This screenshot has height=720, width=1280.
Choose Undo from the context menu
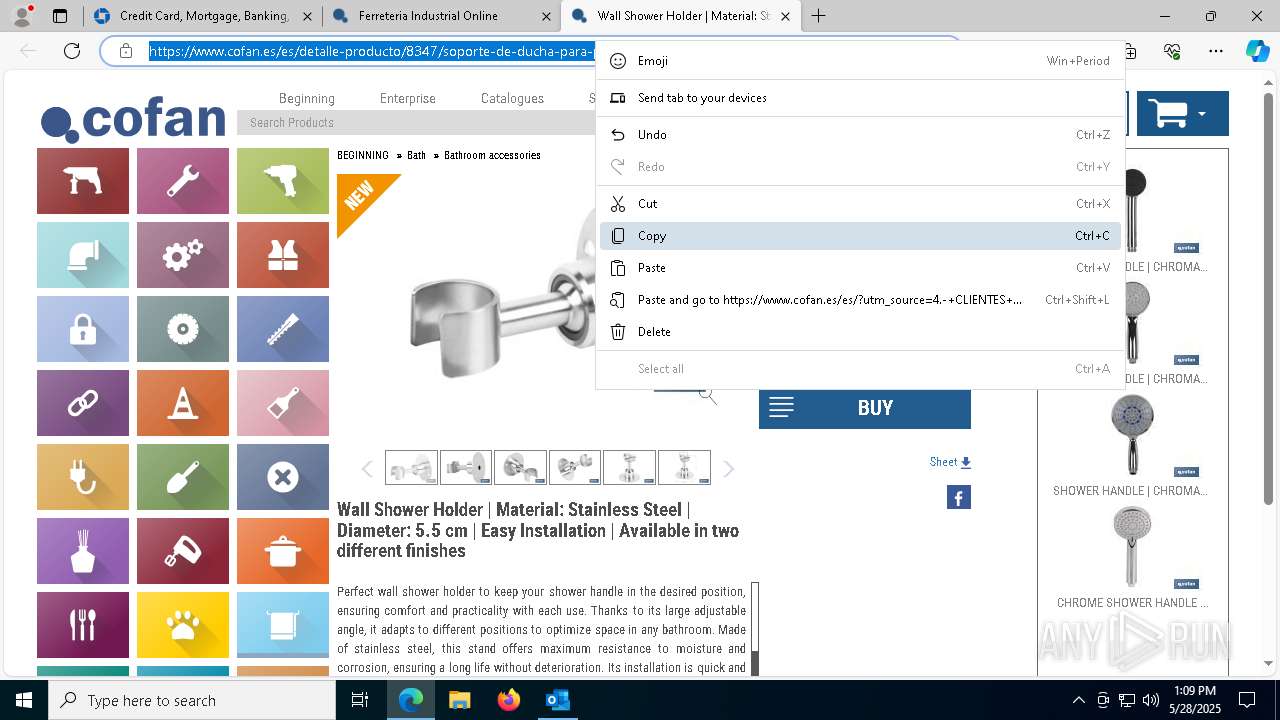(x=860, y=135)
